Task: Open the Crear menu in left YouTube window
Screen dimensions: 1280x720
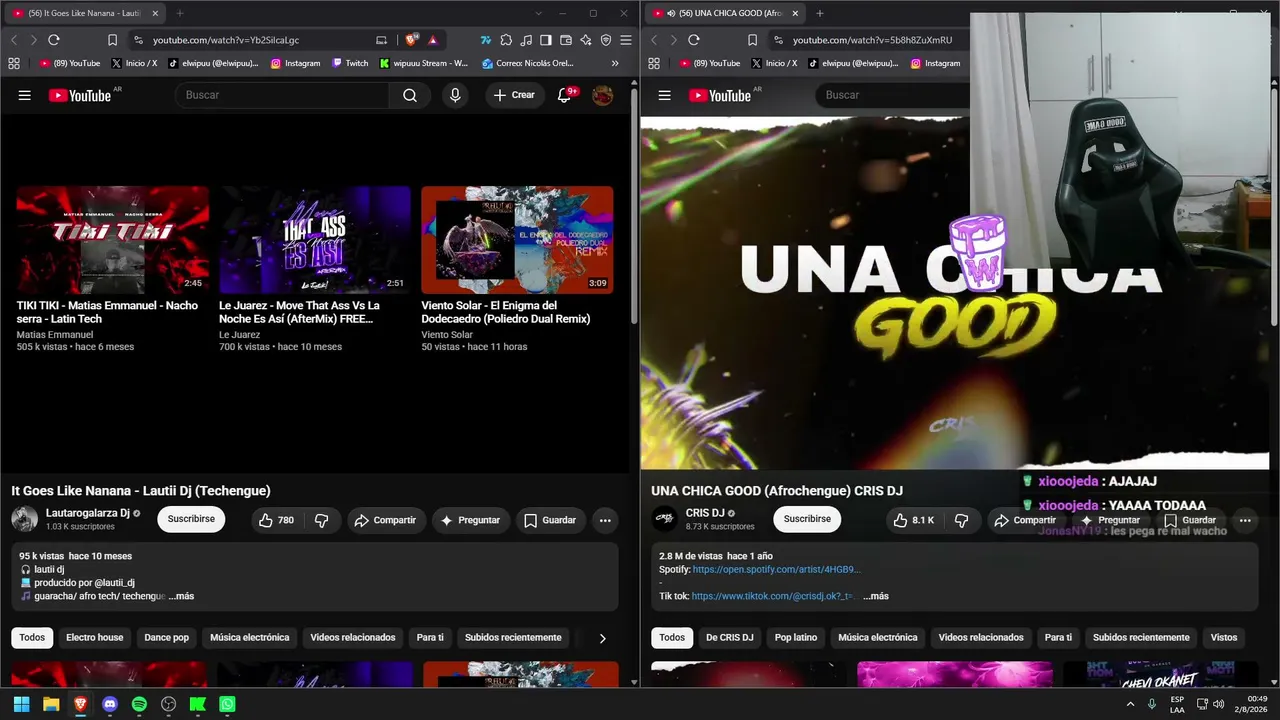Action: pyautogui.click(x=515, y=95)
